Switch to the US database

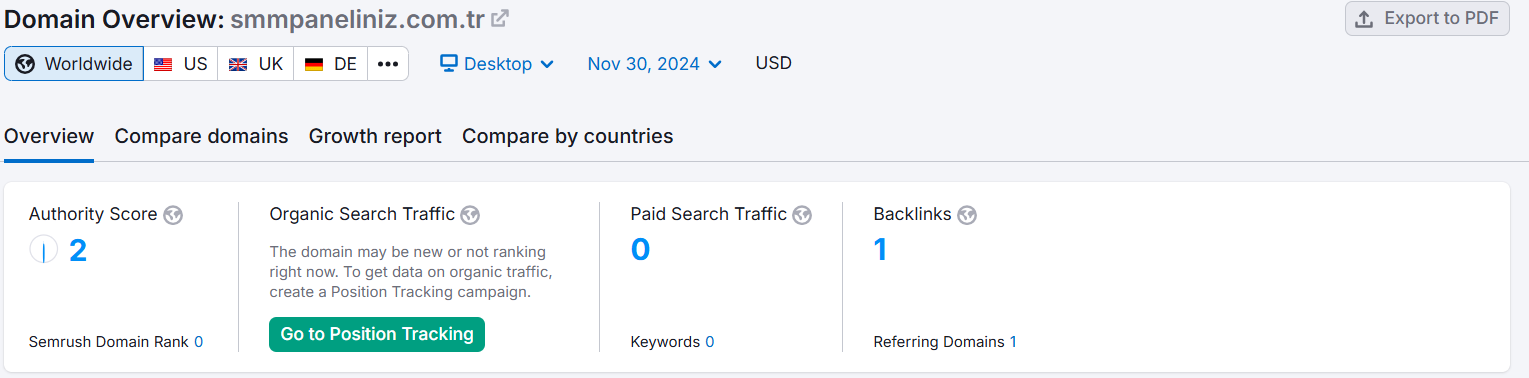(x=181, y=64)
